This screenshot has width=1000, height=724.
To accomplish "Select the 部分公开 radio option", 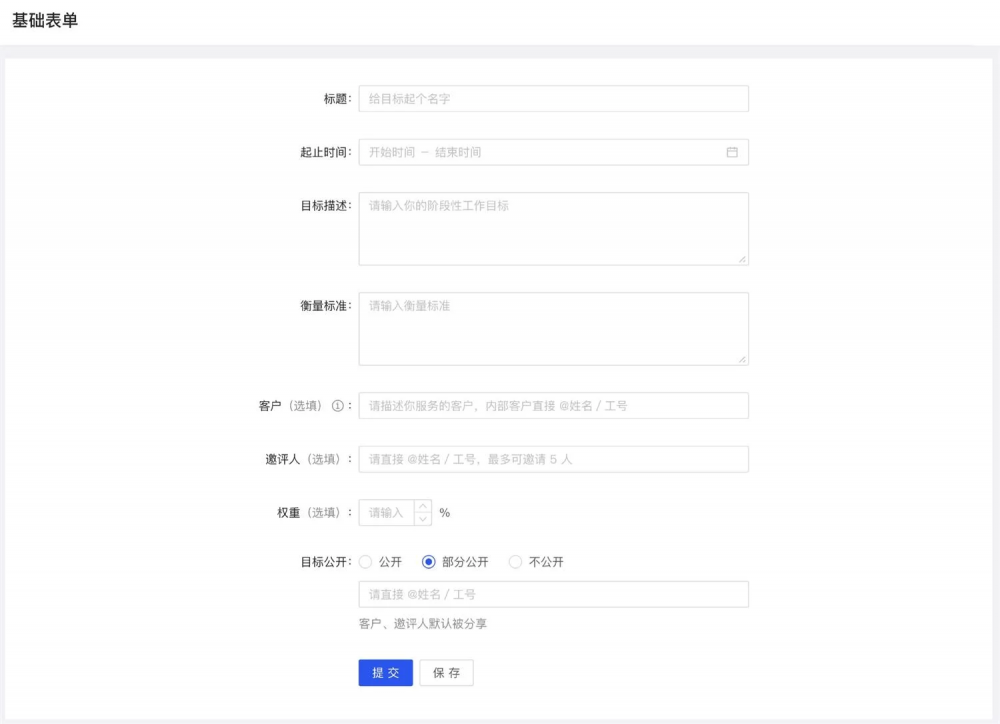I will (x=429, y=562).
